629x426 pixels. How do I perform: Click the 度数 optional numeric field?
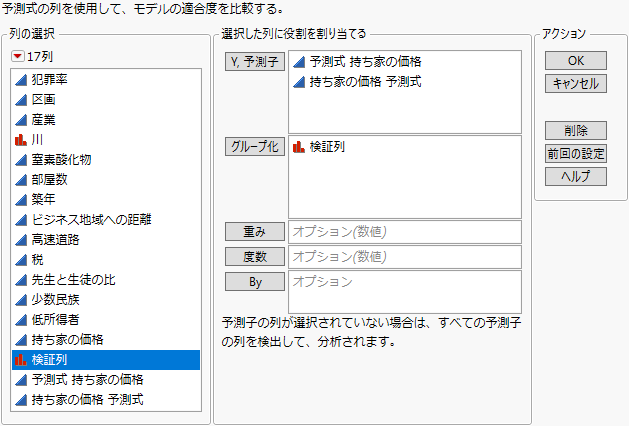(x=404, y=257)
